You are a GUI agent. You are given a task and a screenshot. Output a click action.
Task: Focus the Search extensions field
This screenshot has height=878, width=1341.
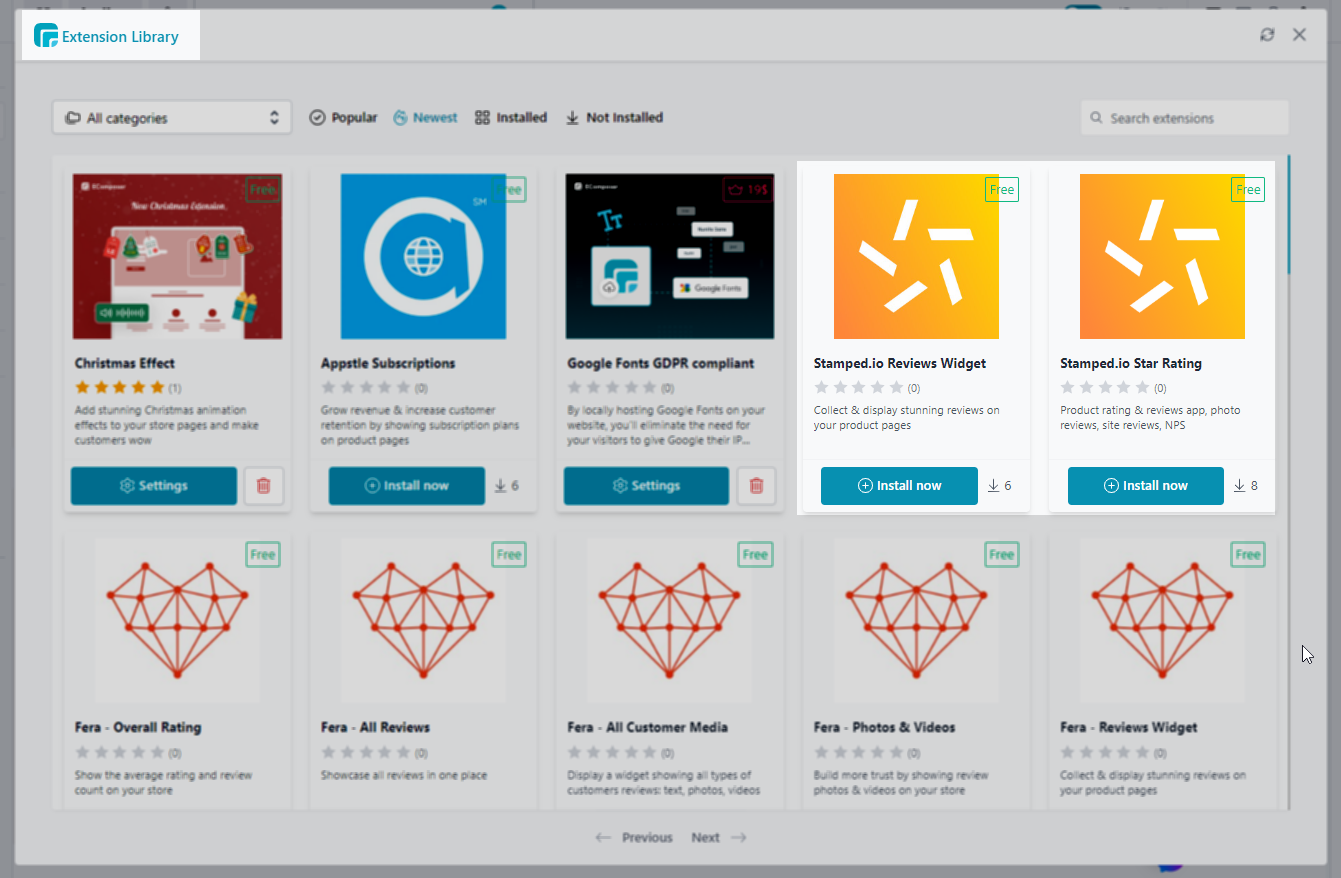[1185, 117]
